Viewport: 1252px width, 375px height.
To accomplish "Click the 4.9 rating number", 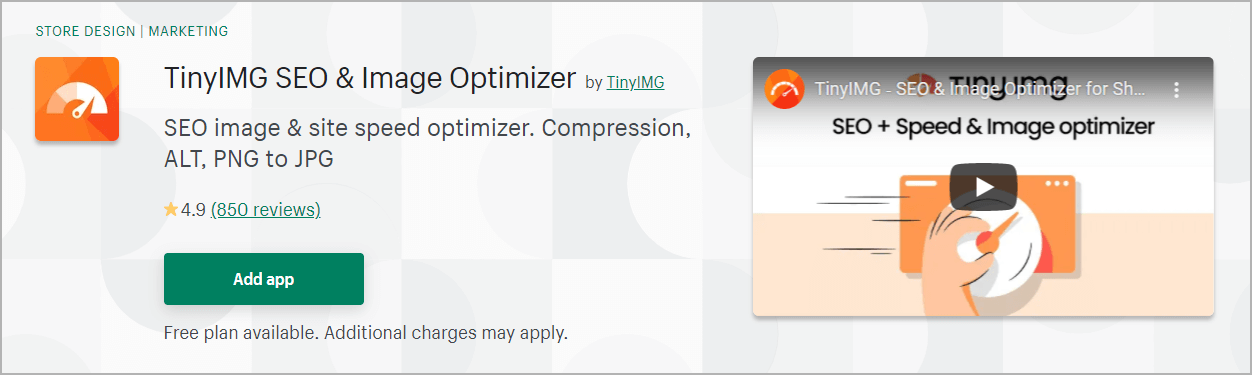I will [x=194, y=210].
